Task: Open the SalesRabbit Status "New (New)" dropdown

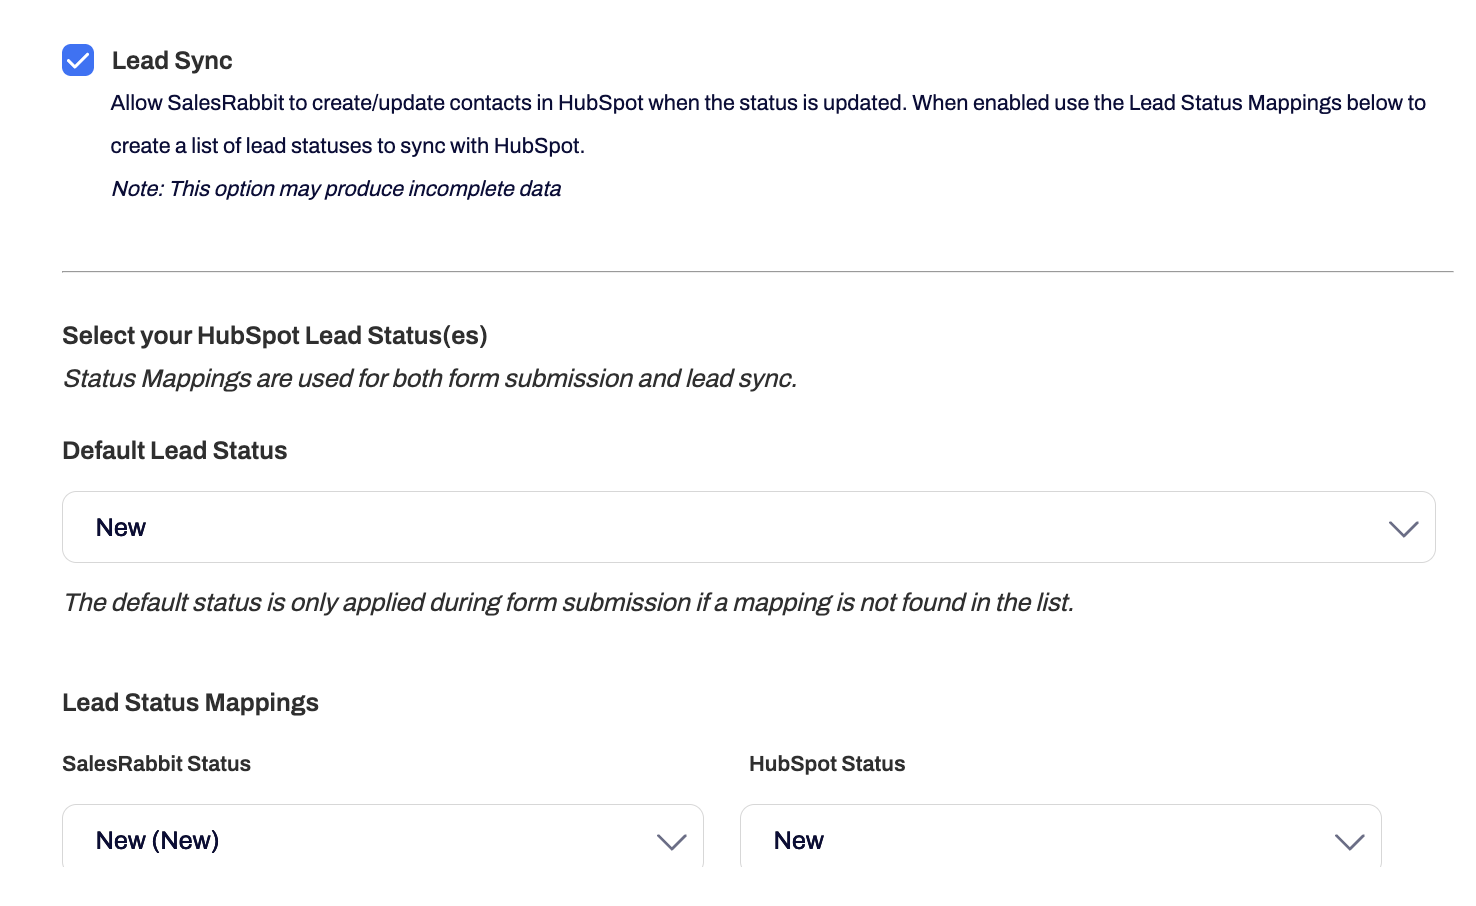Action: [x=382, y=840]
